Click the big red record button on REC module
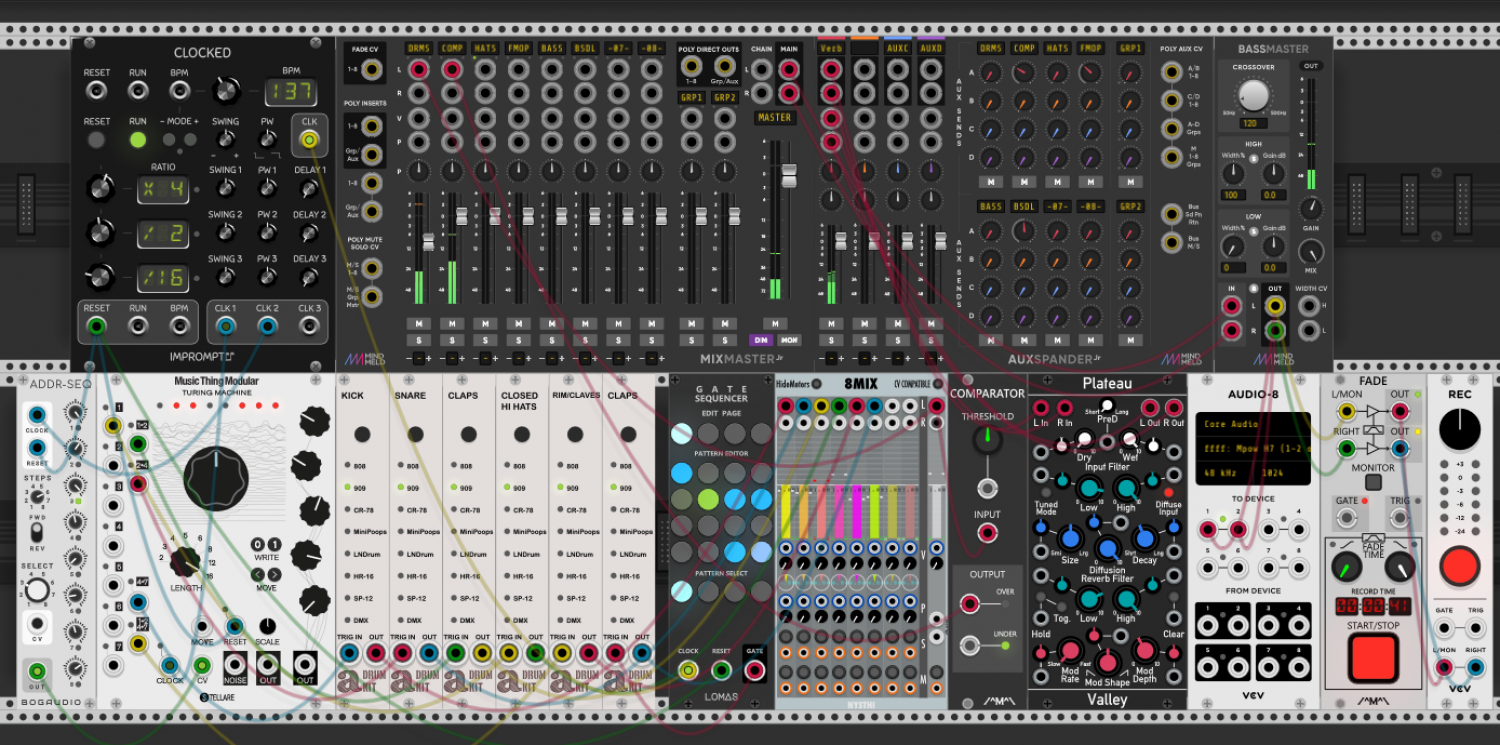1500x745 pixels. [1460, 567]
